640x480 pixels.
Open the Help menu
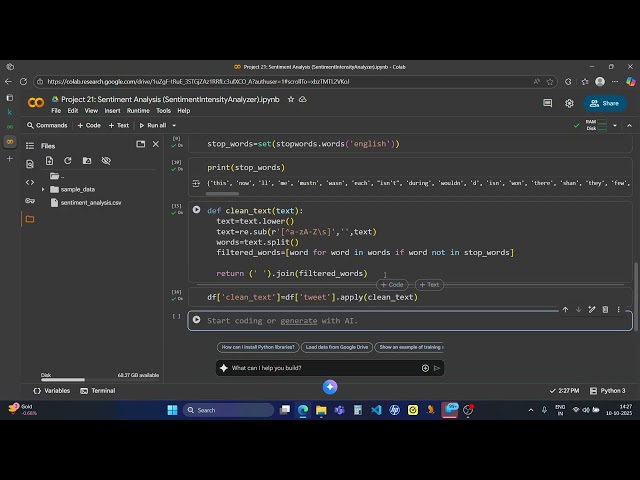pyautogui.click(x=184, y=111)
